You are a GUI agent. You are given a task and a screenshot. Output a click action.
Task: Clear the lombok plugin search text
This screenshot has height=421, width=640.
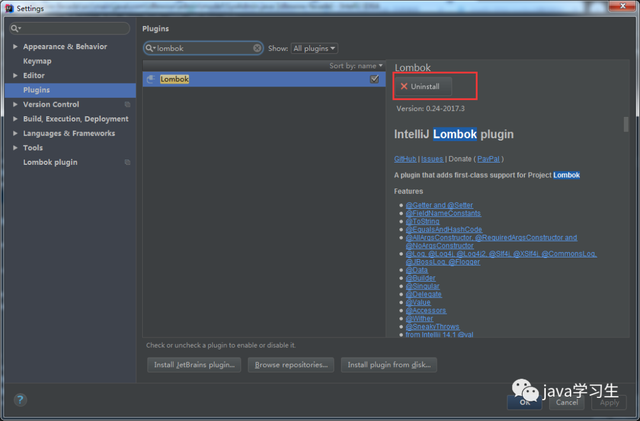point(257,48)
